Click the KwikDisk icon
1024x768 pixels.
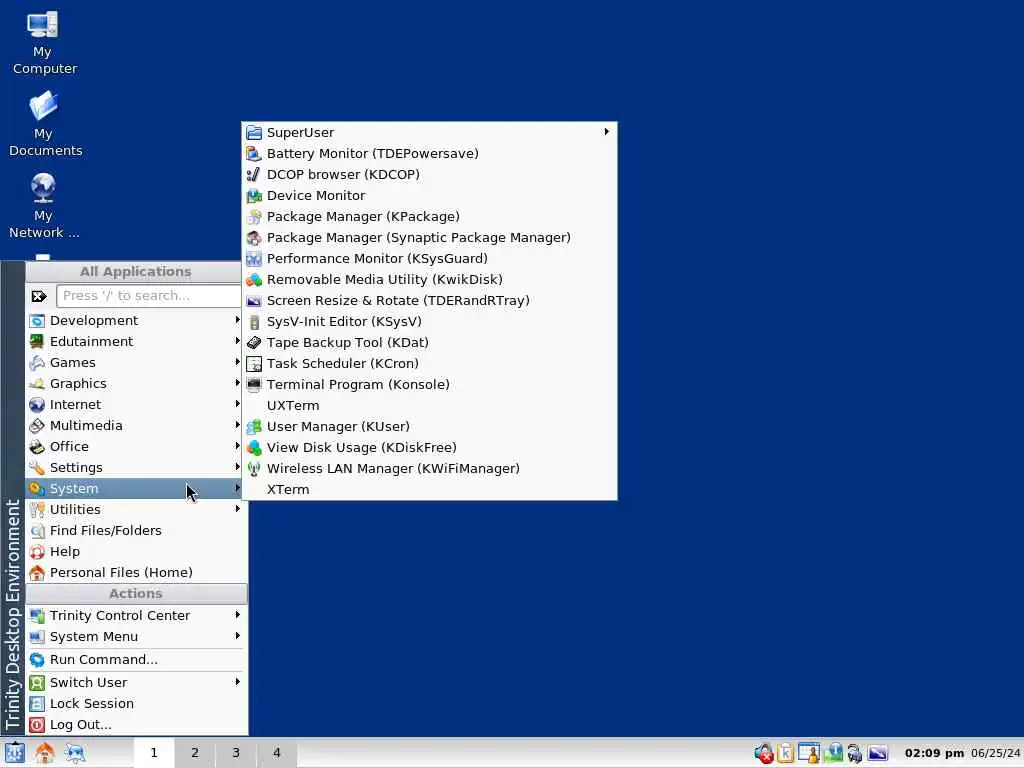point(254,280)
